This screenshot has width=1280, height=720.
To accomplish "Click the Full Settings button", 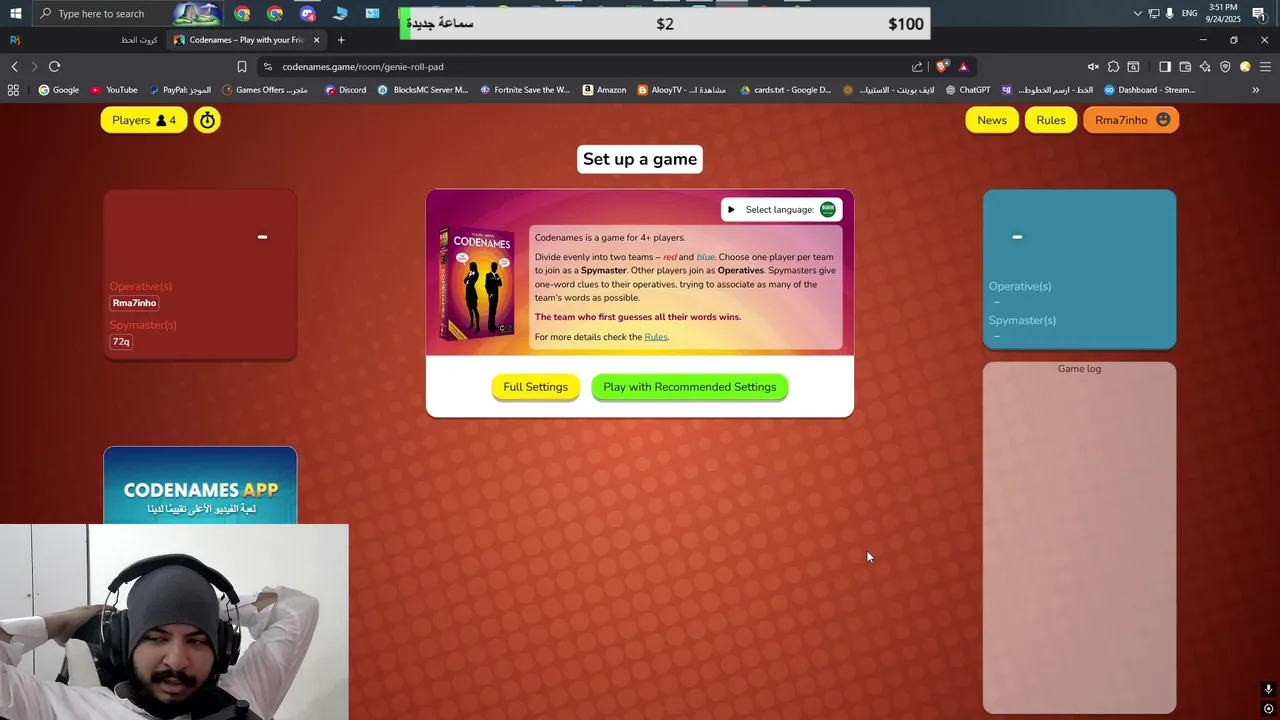I will pyautogui.click(x=535, y=387).
